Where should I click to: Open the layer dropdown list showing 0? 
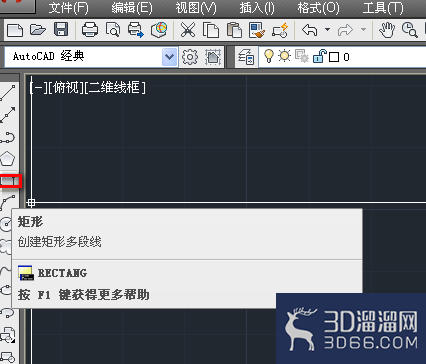pos(342,57)
